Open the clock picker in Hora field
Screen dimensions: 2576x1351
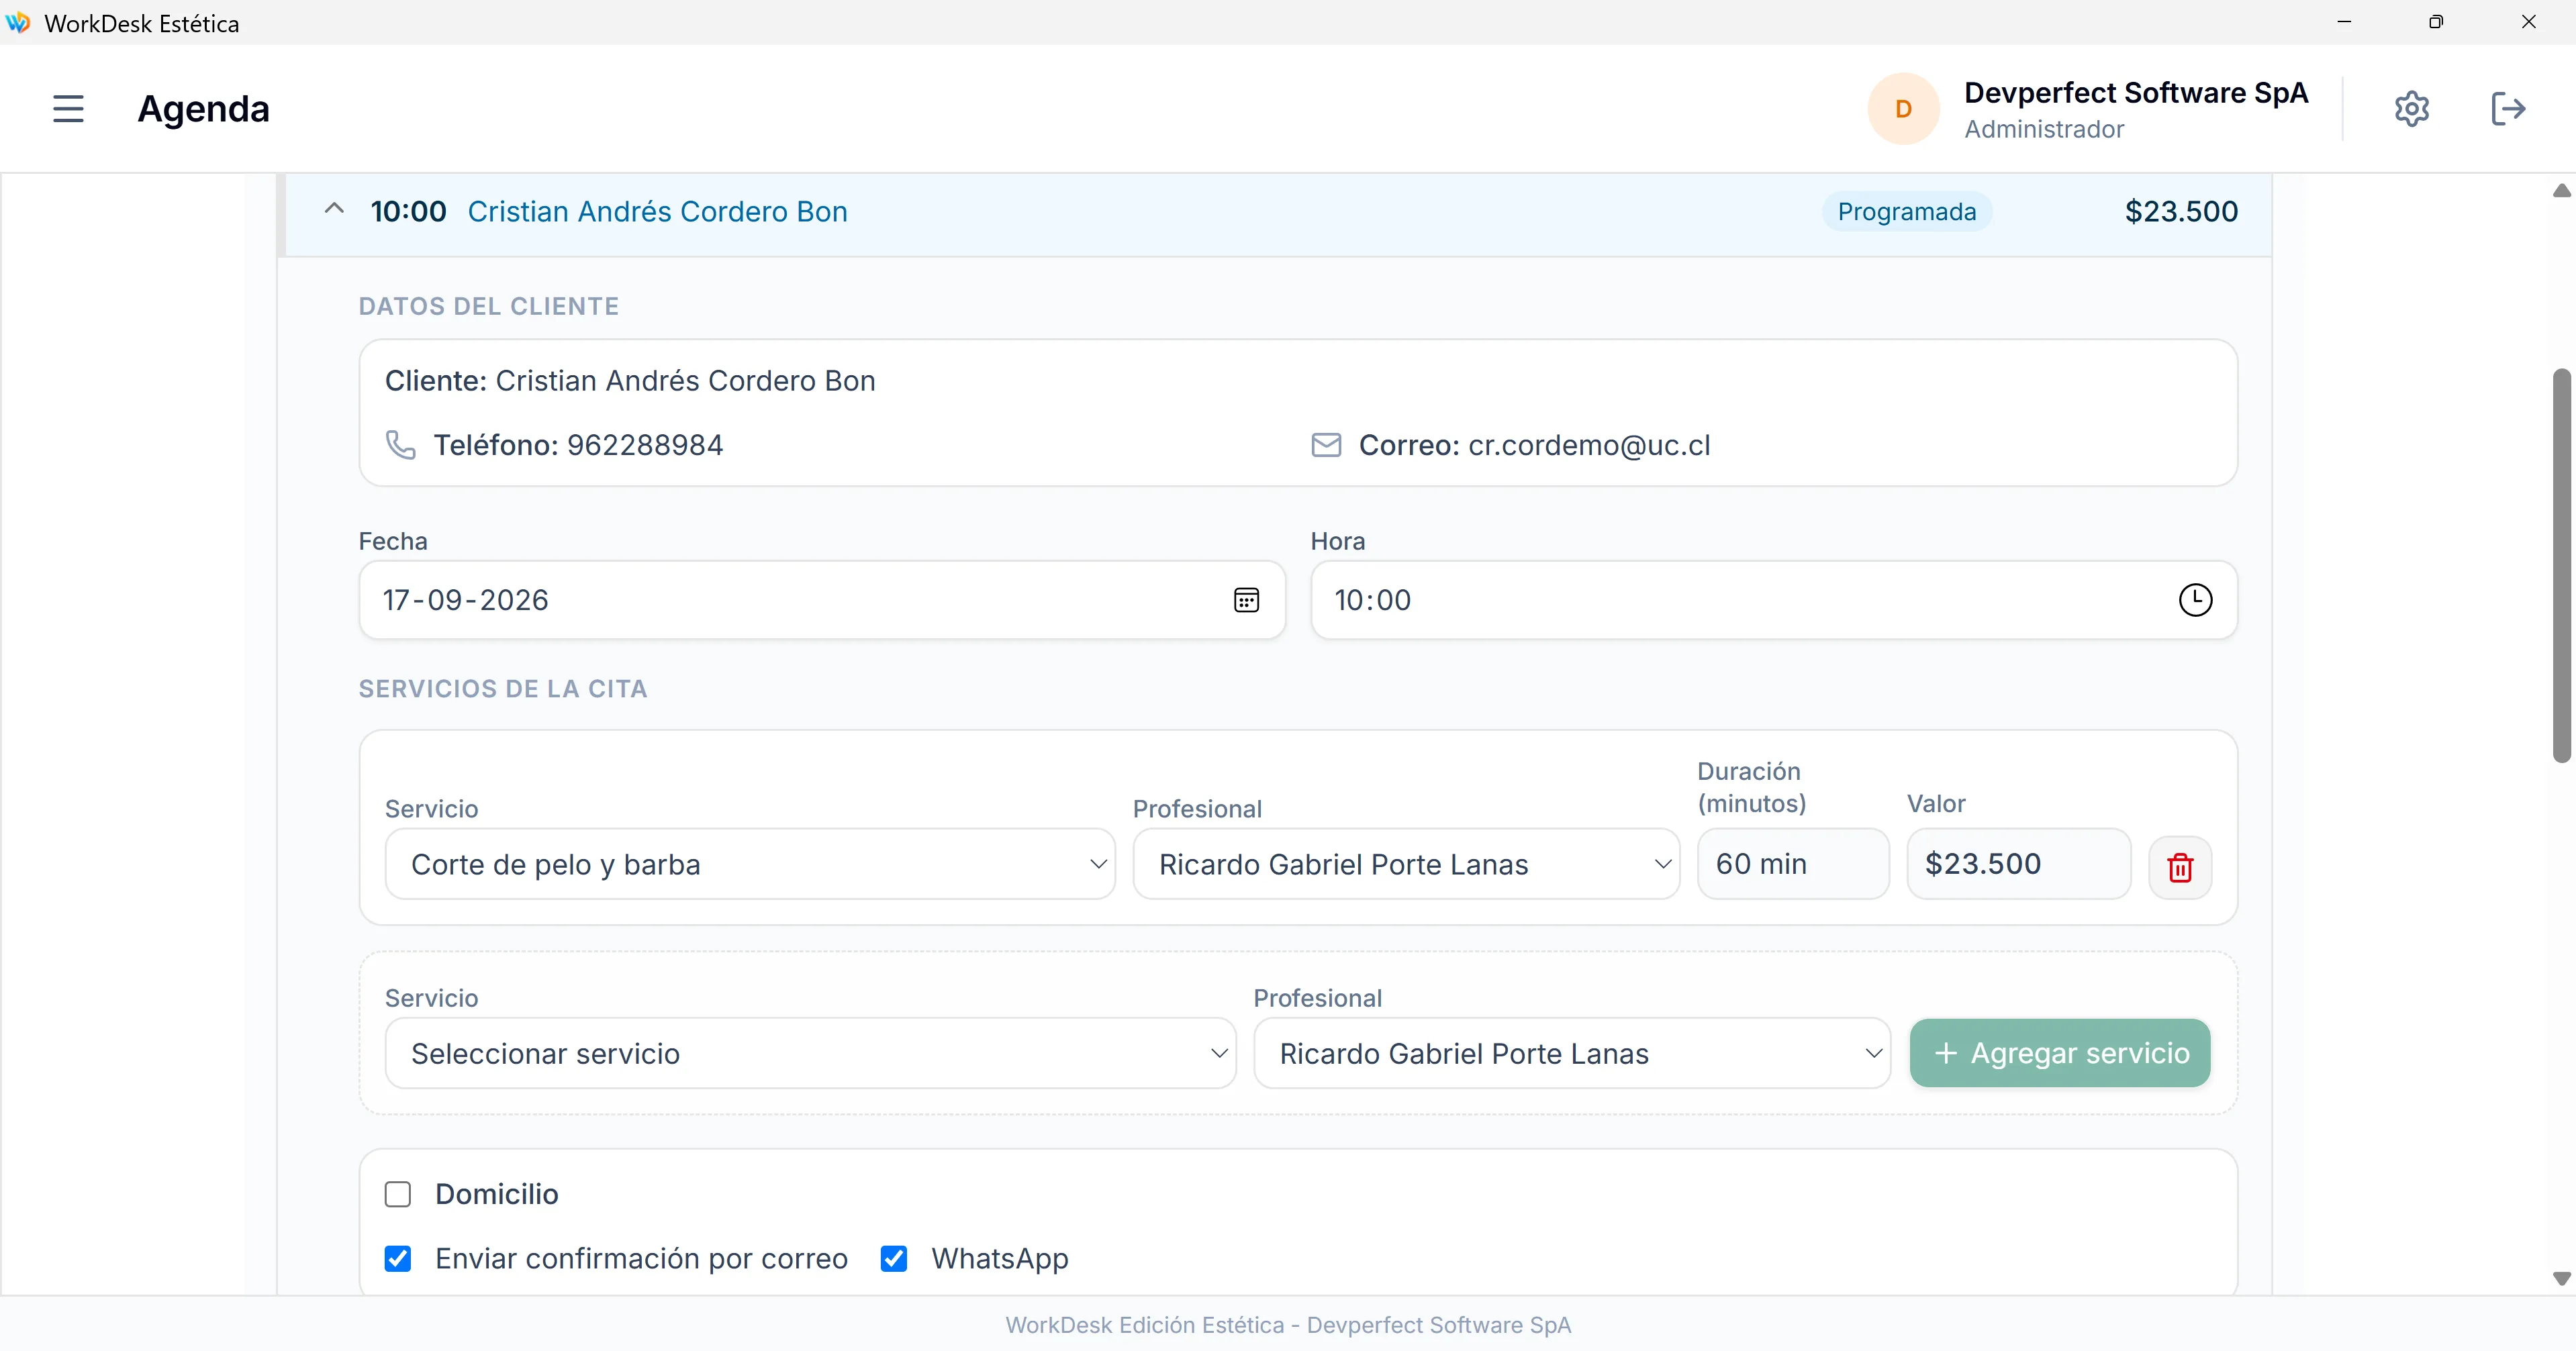(2195, 600)
